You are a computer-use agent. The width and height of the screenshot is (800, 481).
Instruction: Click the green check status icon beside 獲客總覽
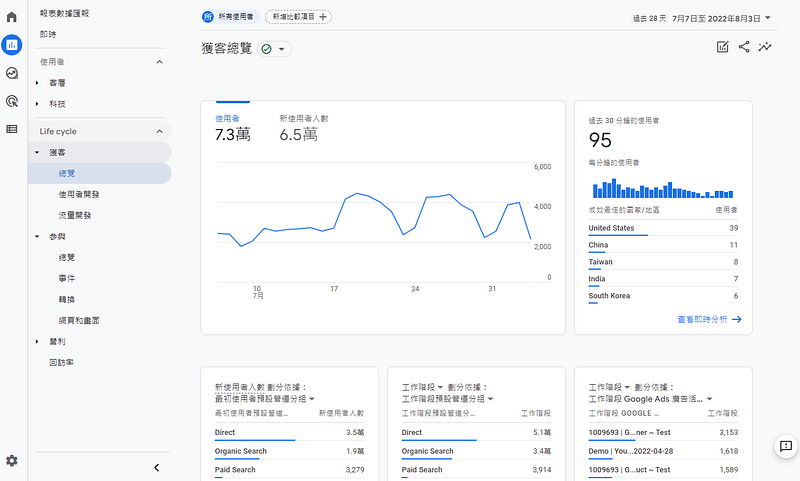[x=266, y=49]
